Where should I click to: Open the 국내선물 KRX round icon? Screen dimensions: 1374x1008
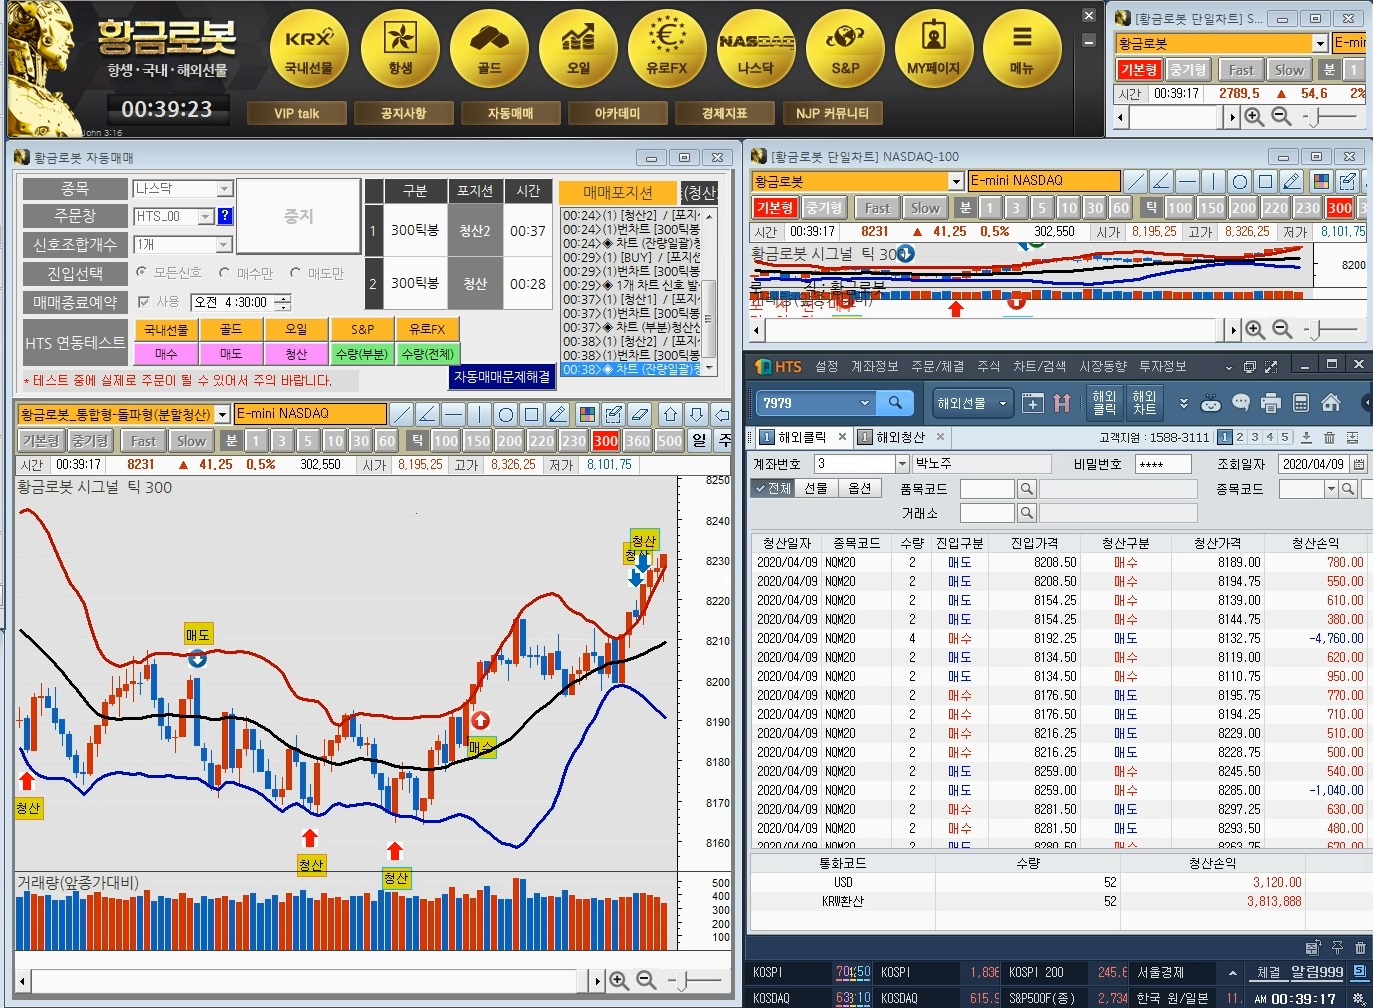click(308, 48)
